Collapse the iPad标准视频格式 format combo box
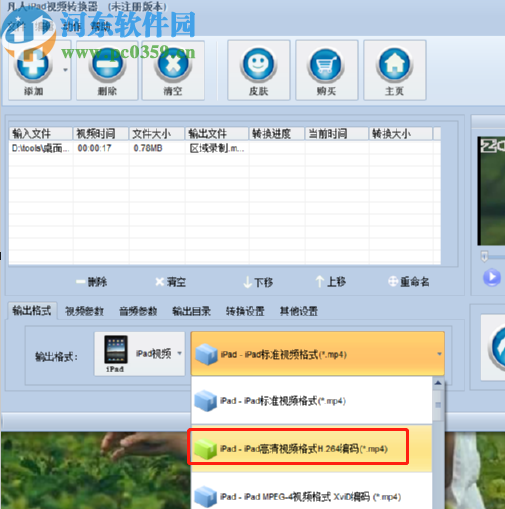The image size is (505, 509). pyautogui.click(x=317, y=354)
